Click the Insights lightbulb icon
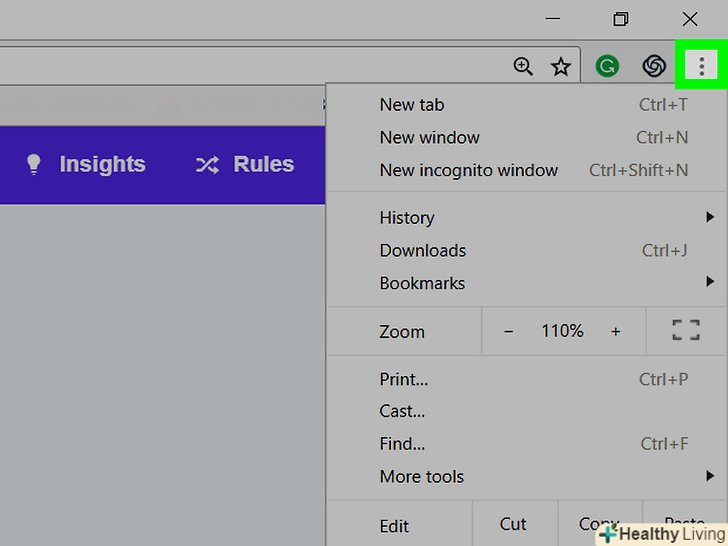 point(34,165)
